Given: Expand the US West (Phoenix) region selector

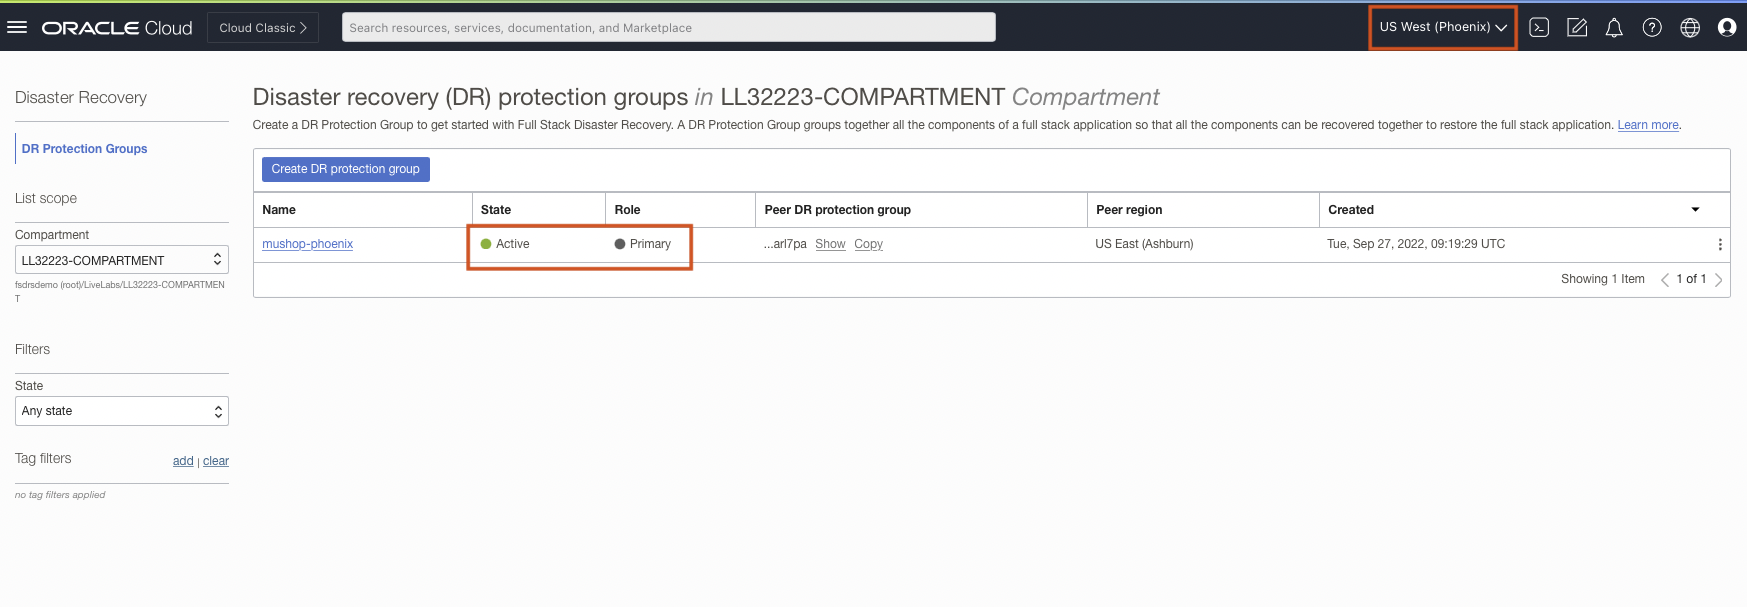Looking at the screenshot, I should pyautogui.click(x=1442, y=27).
